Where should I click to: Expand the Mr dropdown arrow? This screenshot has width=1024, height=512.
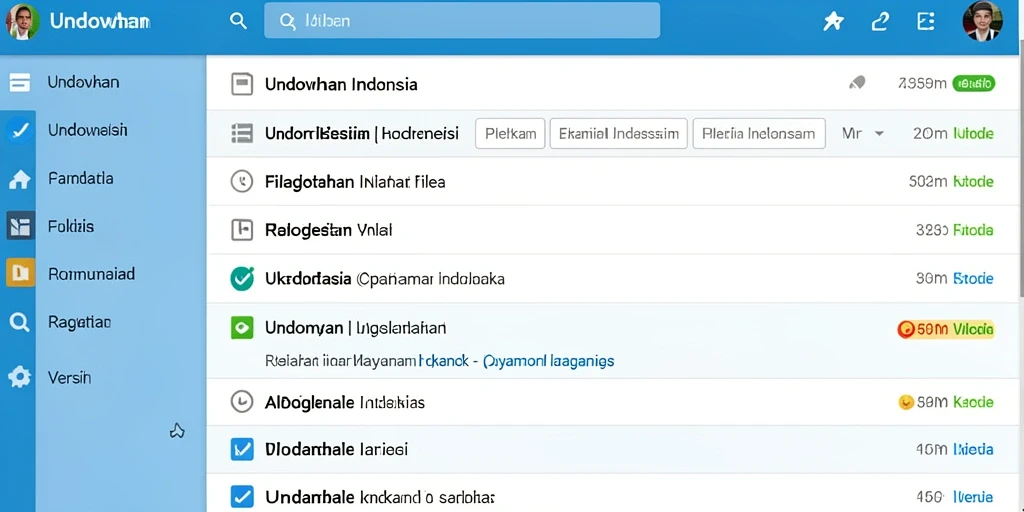[x=879, y=134]
